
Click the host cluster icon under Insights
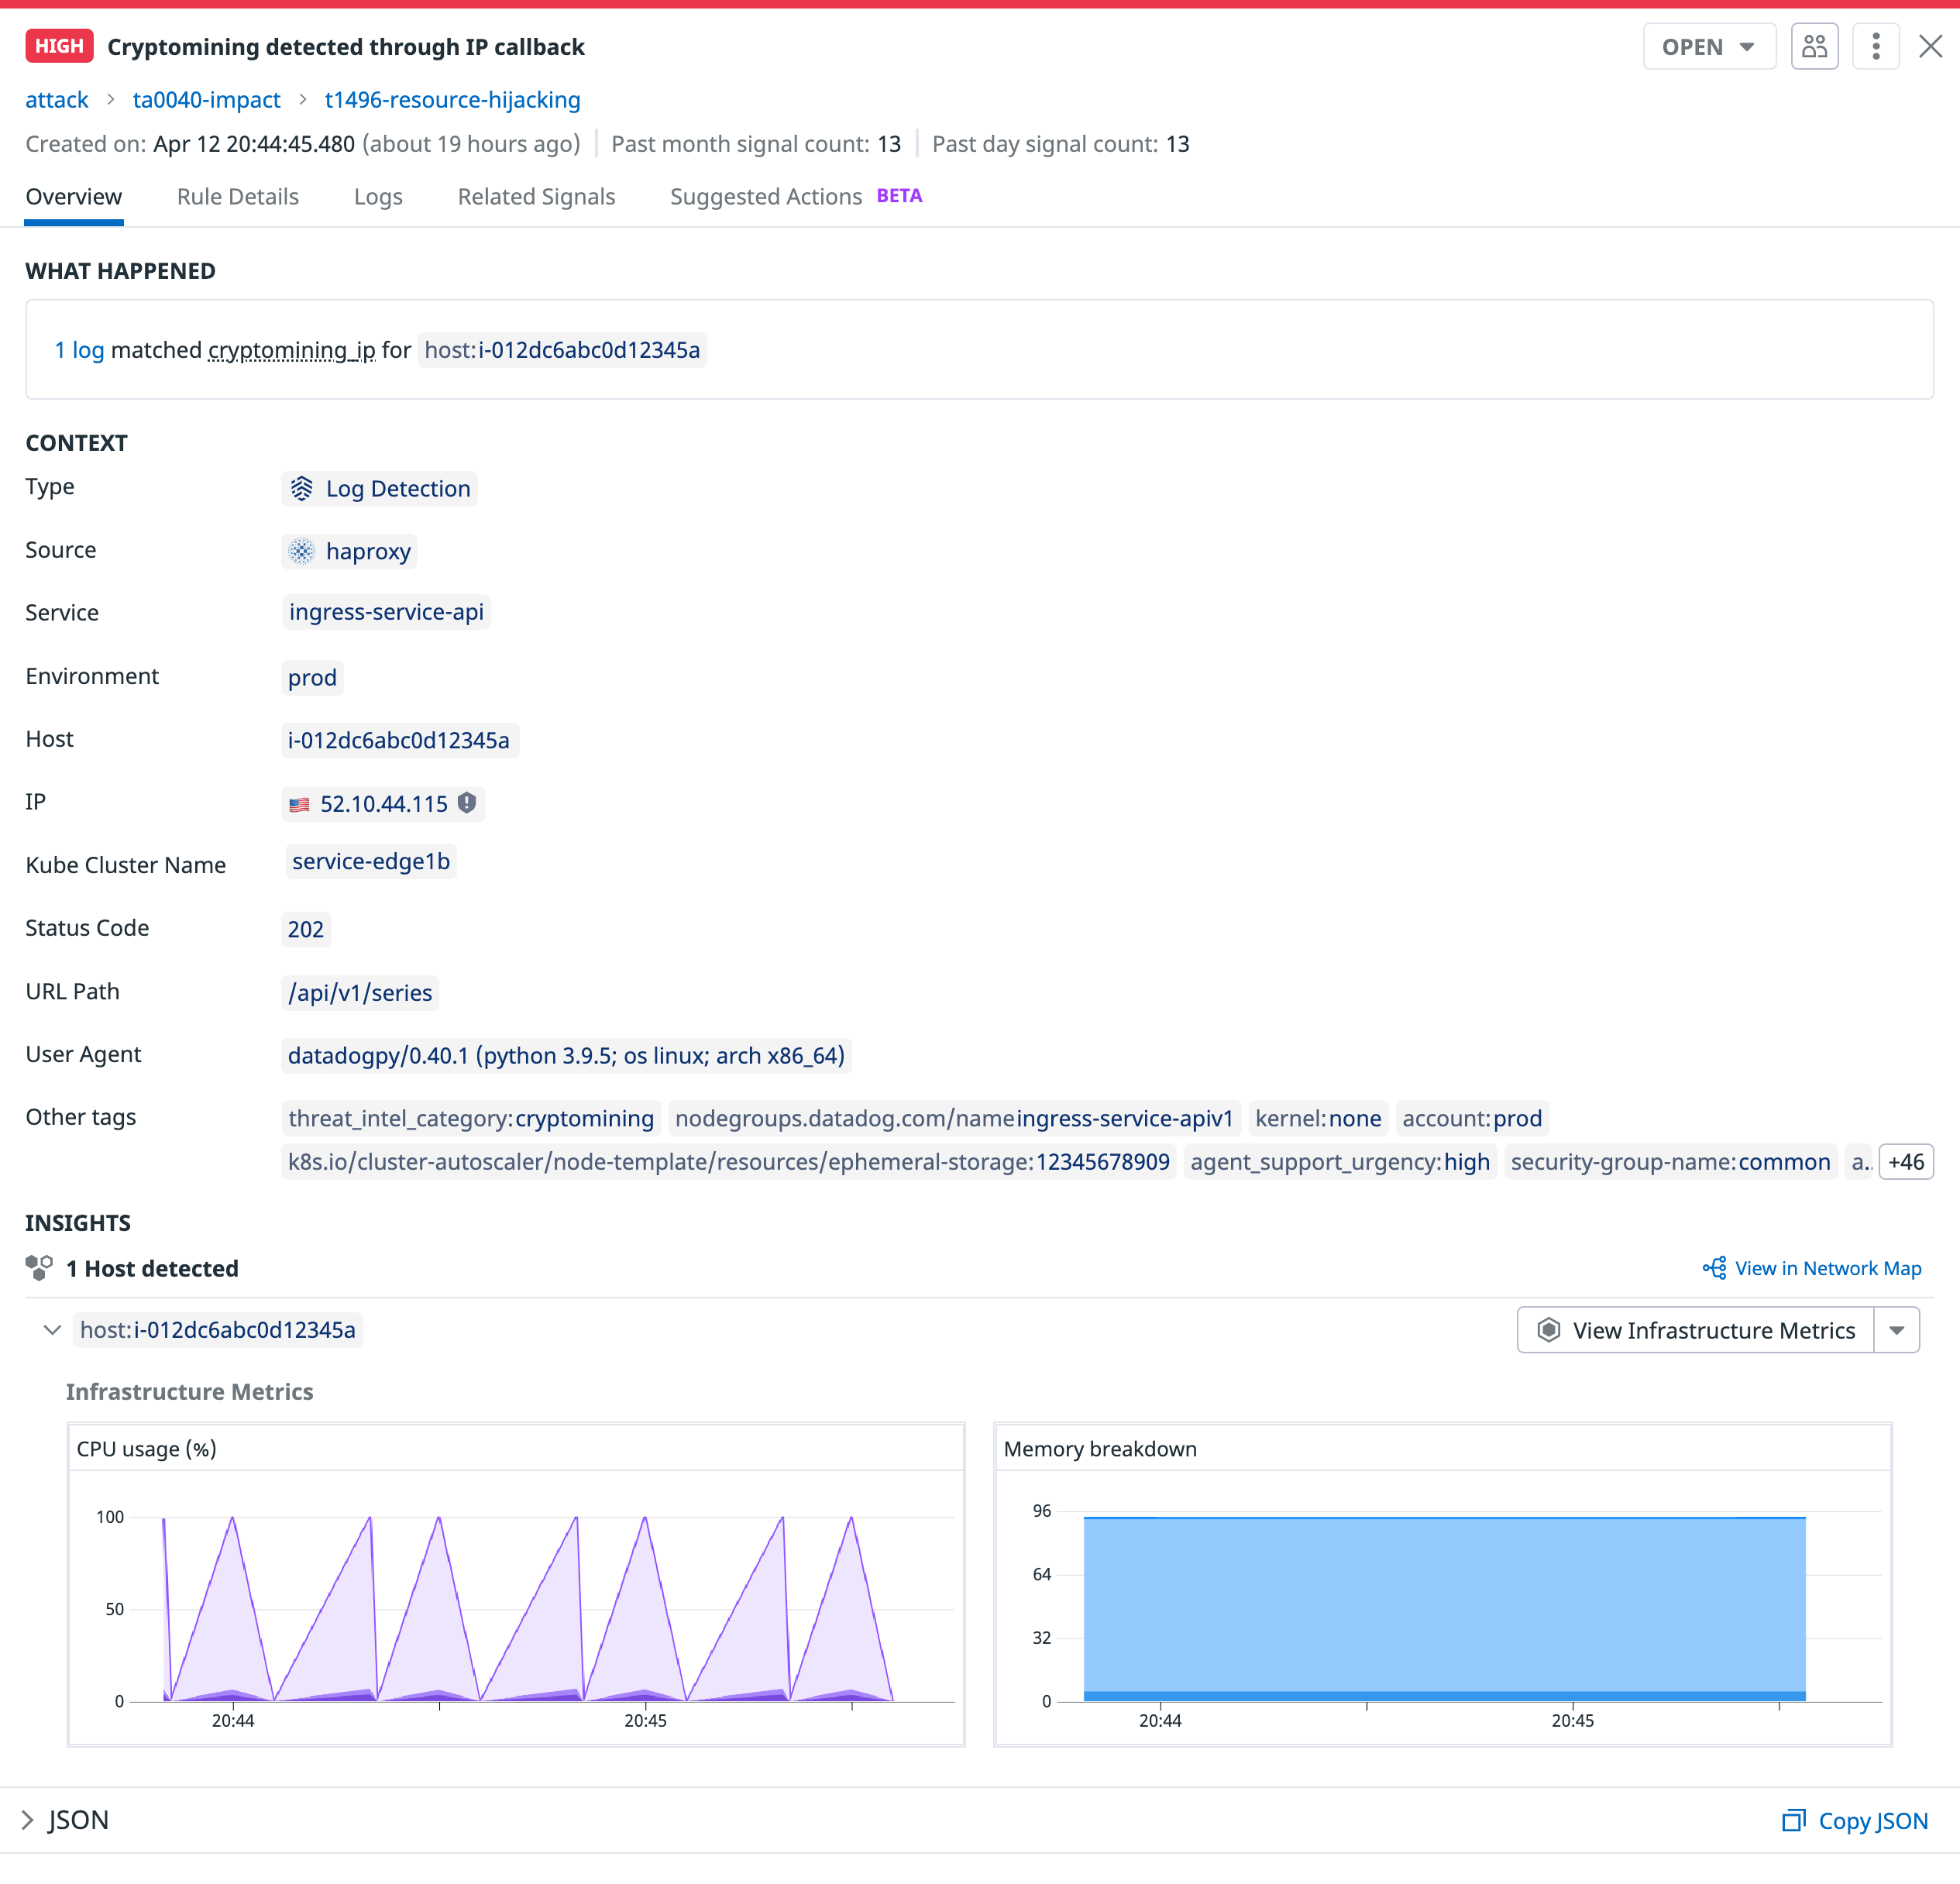click(38, 1268)
